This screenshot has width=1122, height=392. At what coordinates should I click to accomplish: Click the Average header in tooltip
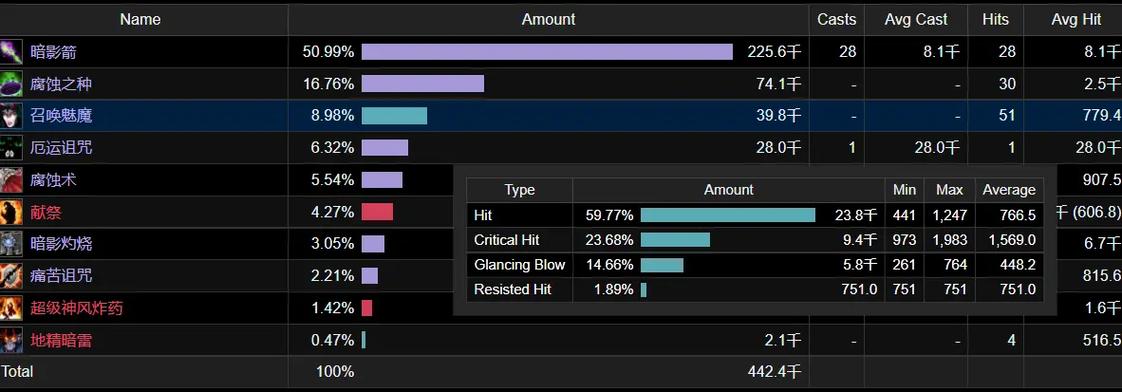point(1009,190)
